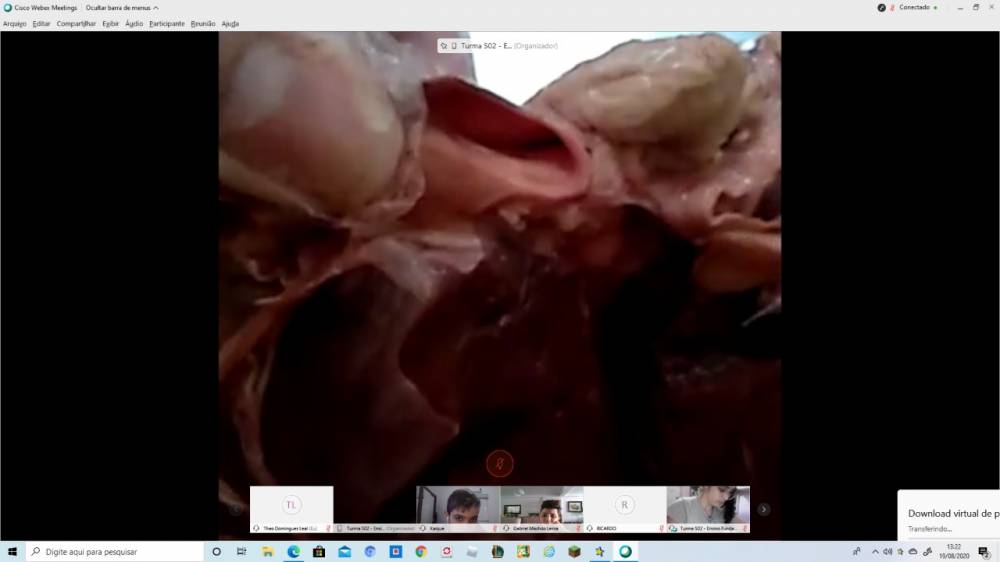Open the Participante menu

point(167,23)
